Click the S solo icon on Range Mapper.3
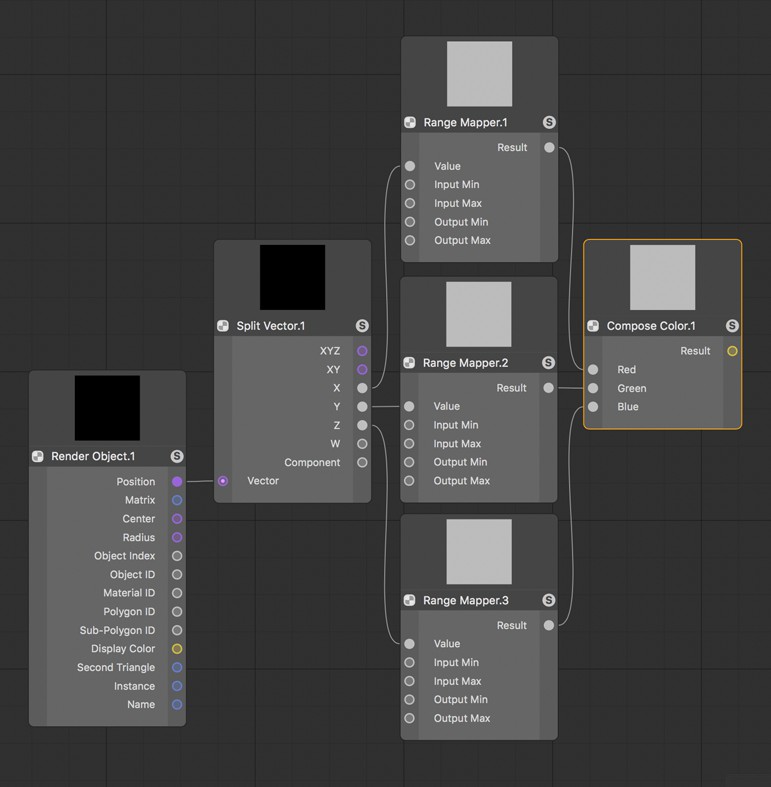The image size is (771, 787). [549, 600]
